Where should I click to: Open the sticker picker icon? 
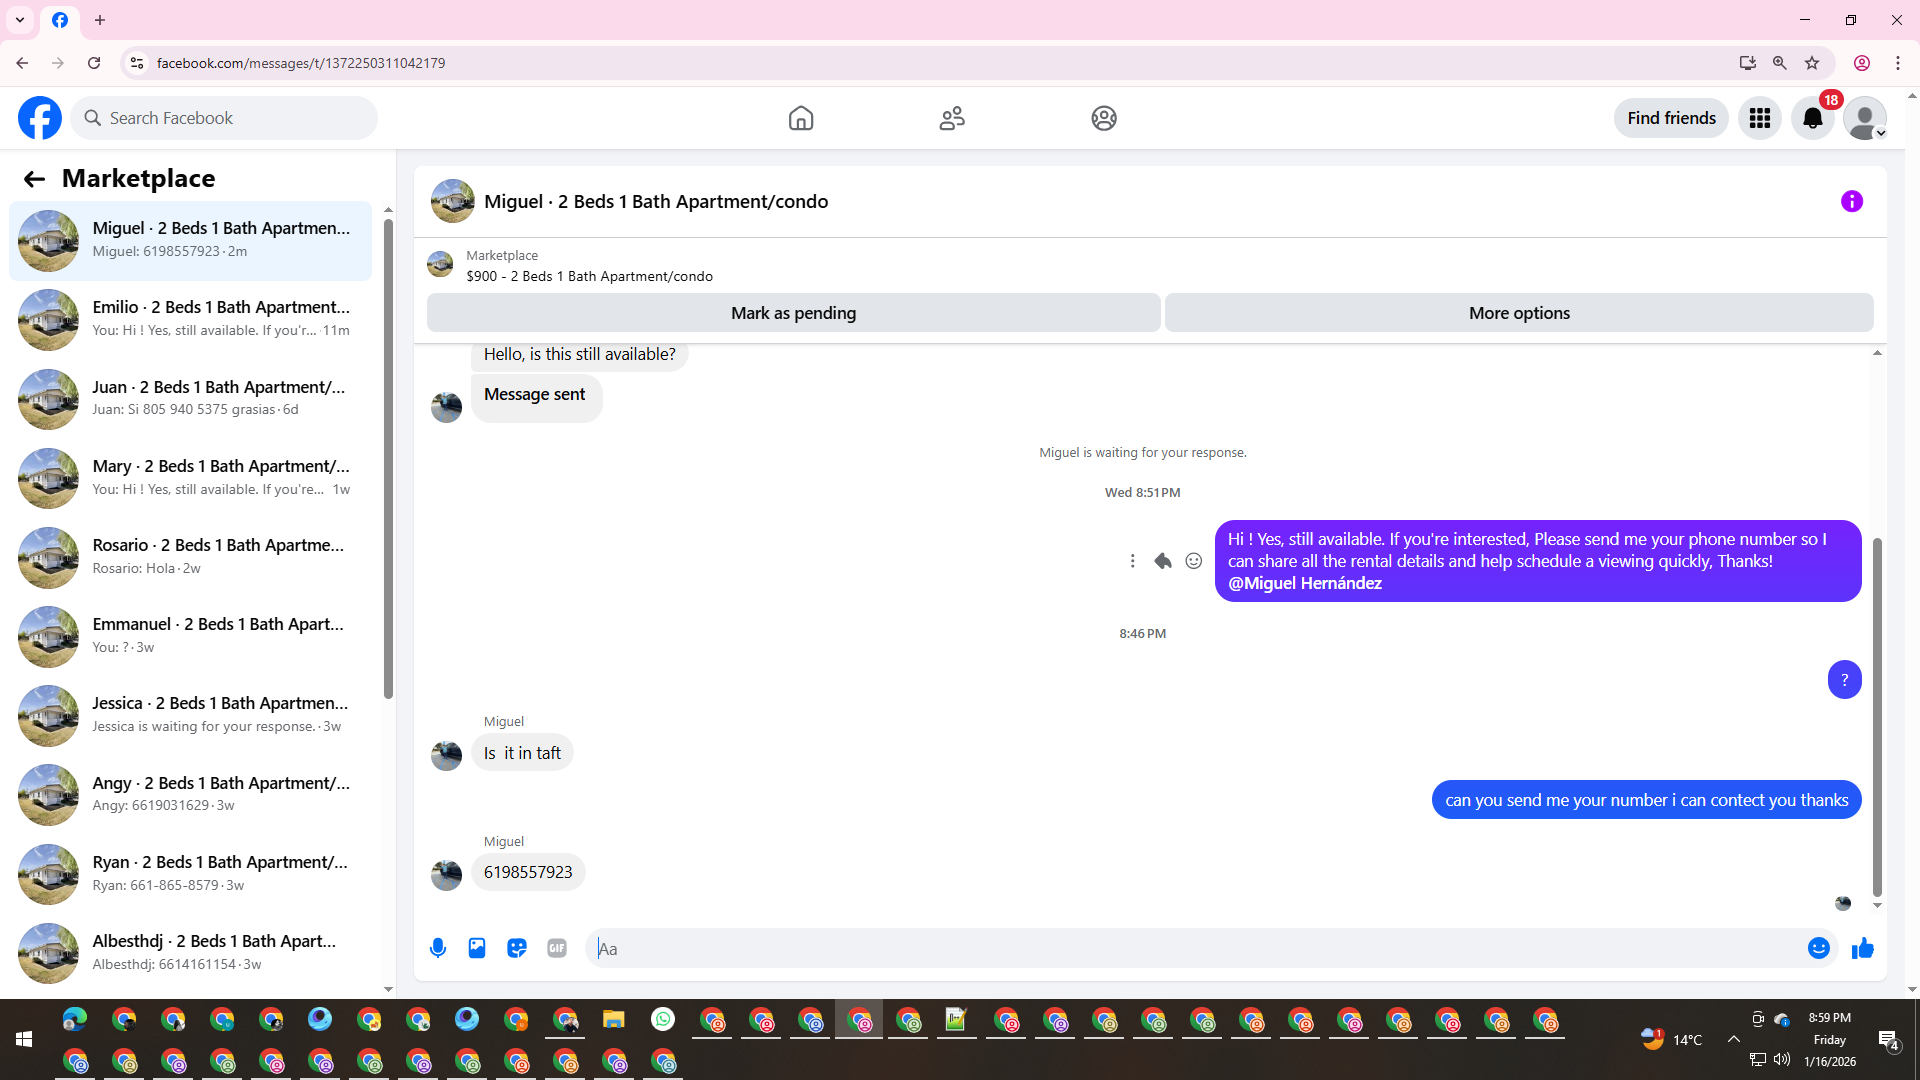517,948
